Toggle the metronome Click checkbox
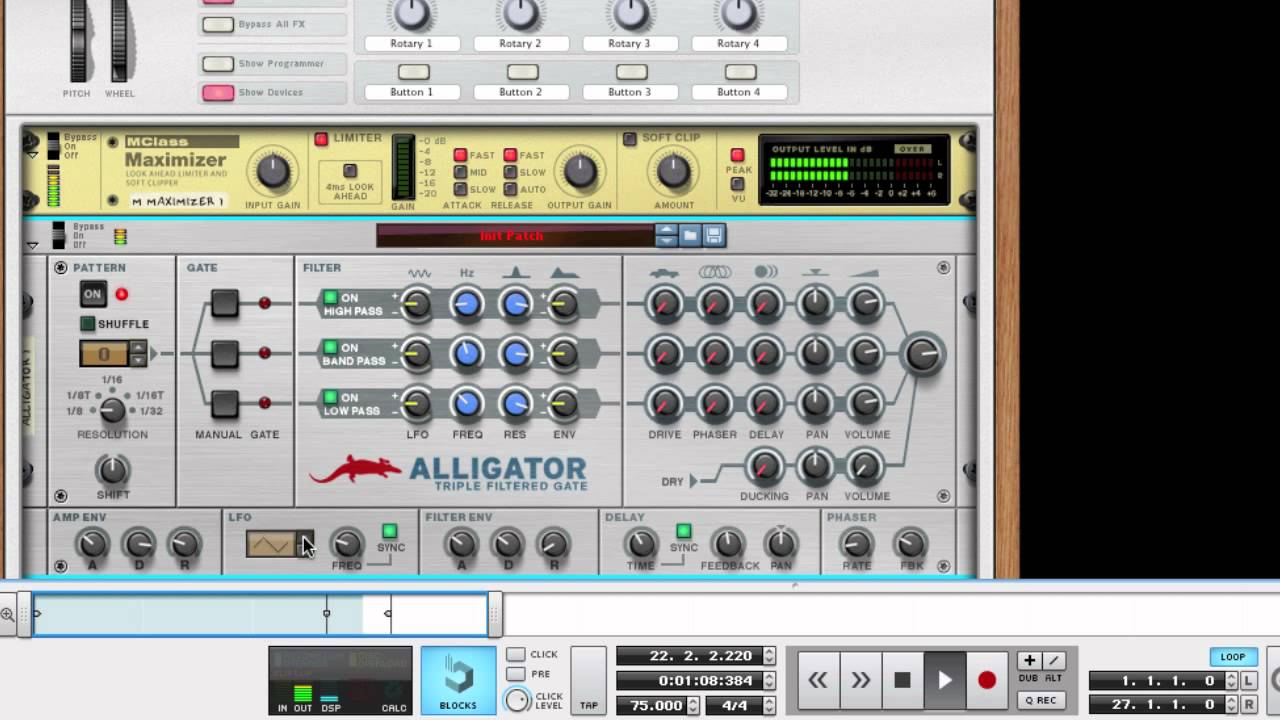1280x720 pixels. [x=516, y=655]
